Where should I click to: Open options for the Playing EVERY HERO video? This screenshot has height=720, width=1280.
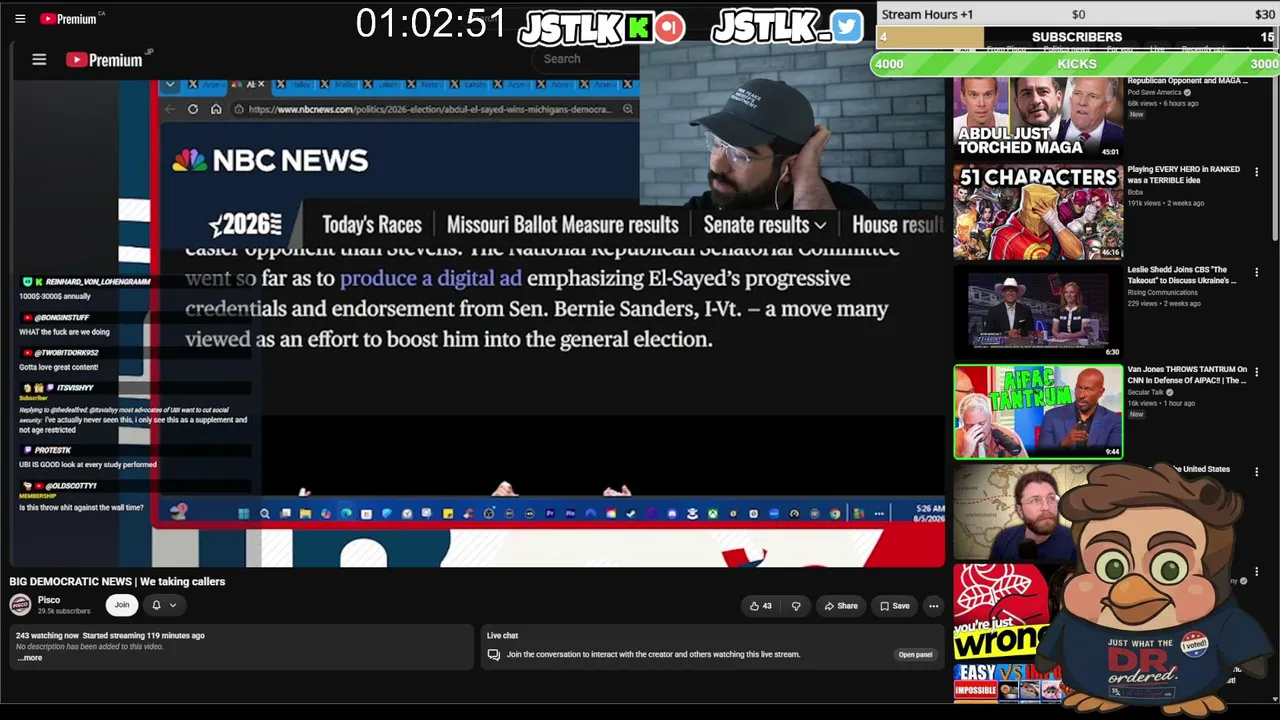(1257, 172)
